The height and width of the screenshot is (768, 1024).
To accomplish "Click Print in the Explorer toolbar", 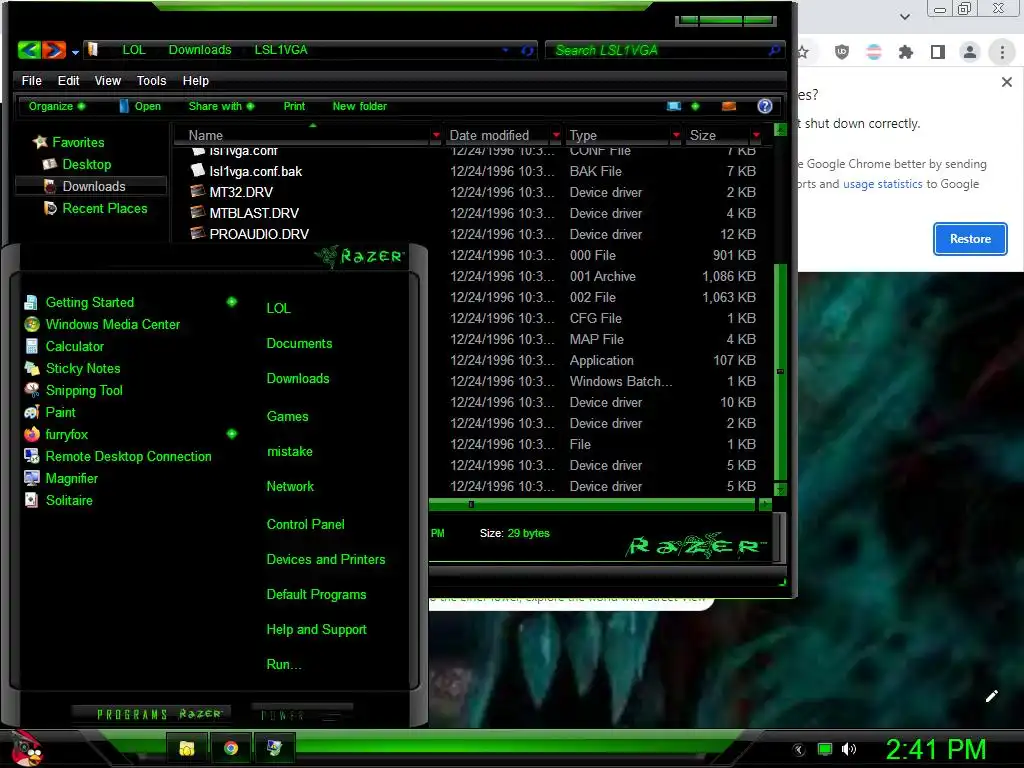I will click(294, 106).
